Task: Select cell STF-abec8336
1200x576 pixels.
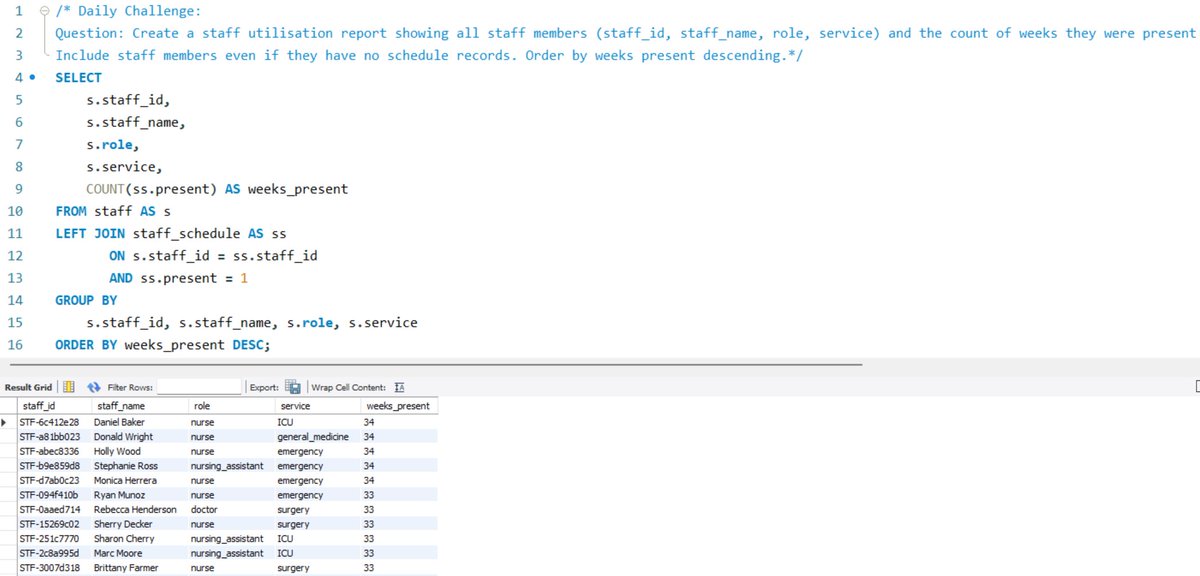Action: pos(54,451)
